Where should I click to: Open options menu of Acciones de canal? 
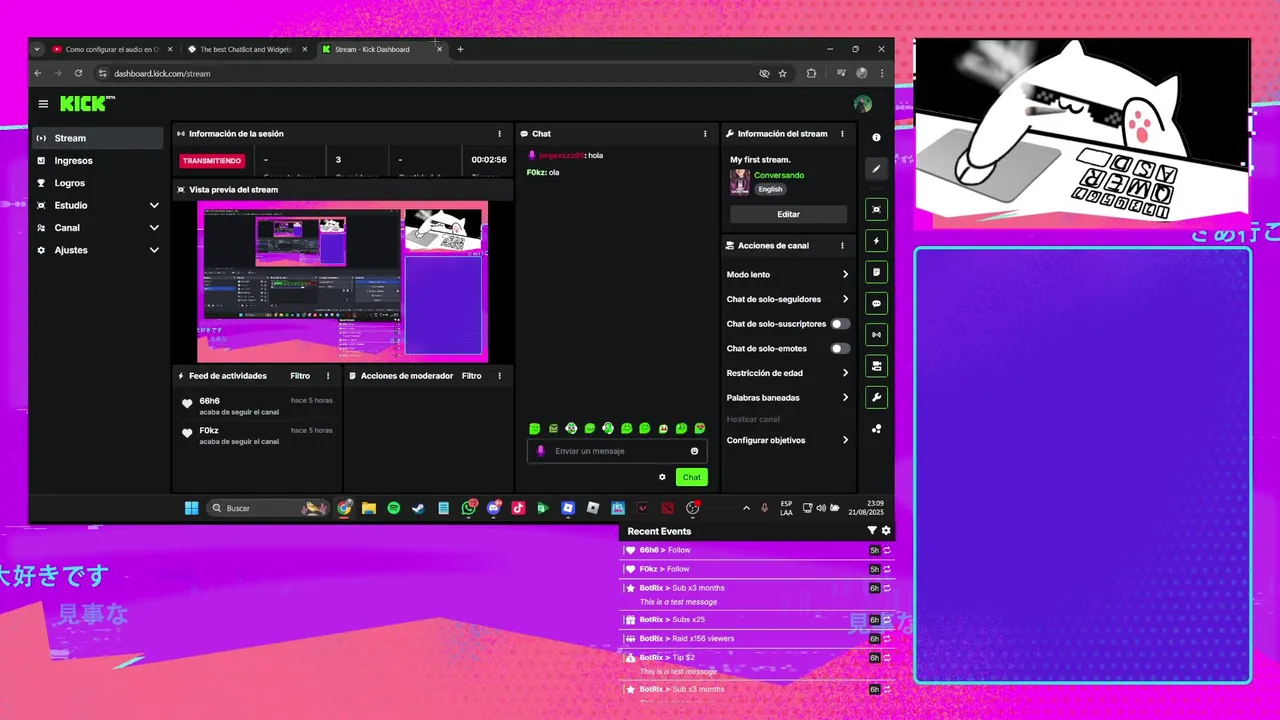coord(842,245)
